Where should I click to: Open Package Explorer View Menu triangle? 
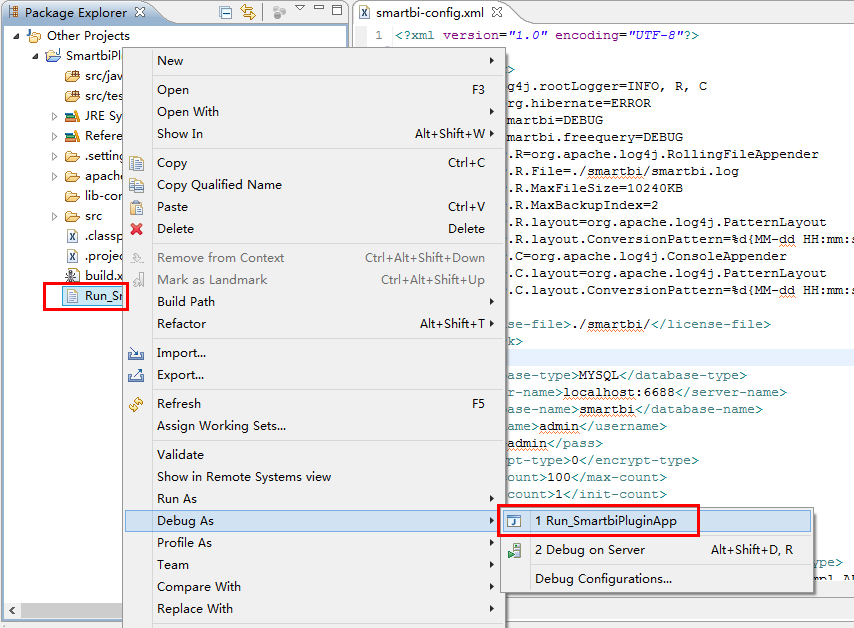(x=300, y=8)
